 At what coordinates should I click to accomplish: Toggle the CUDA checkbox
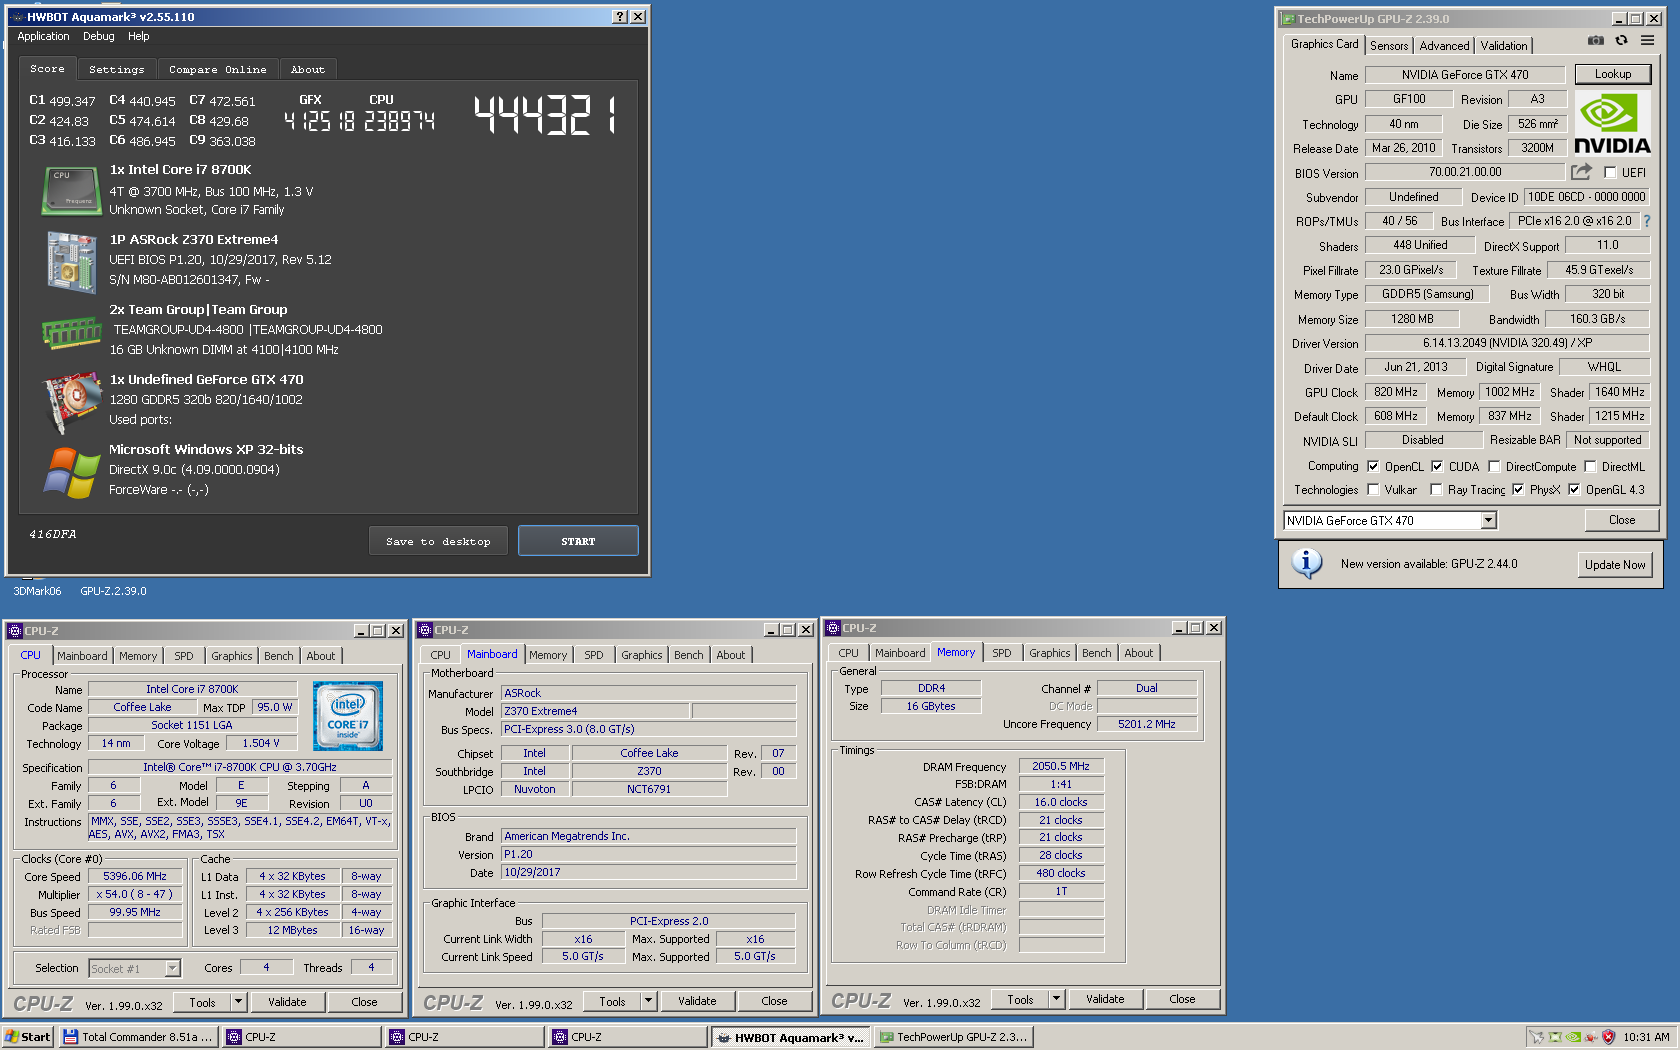coord(1437,466)
